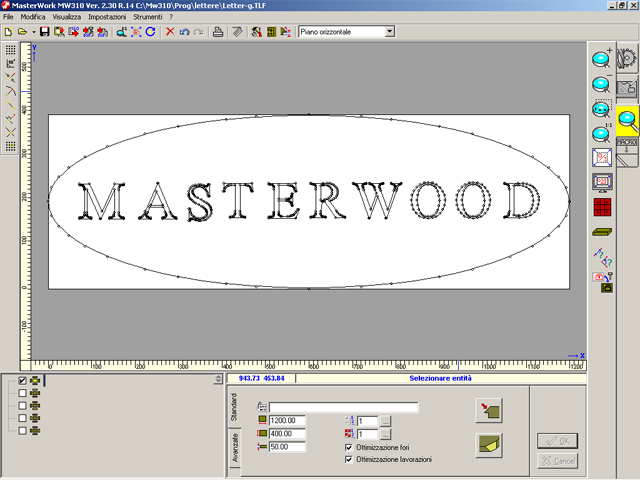Zoom out with minus magnifier
640x480 pixels.
click(602, 84)
